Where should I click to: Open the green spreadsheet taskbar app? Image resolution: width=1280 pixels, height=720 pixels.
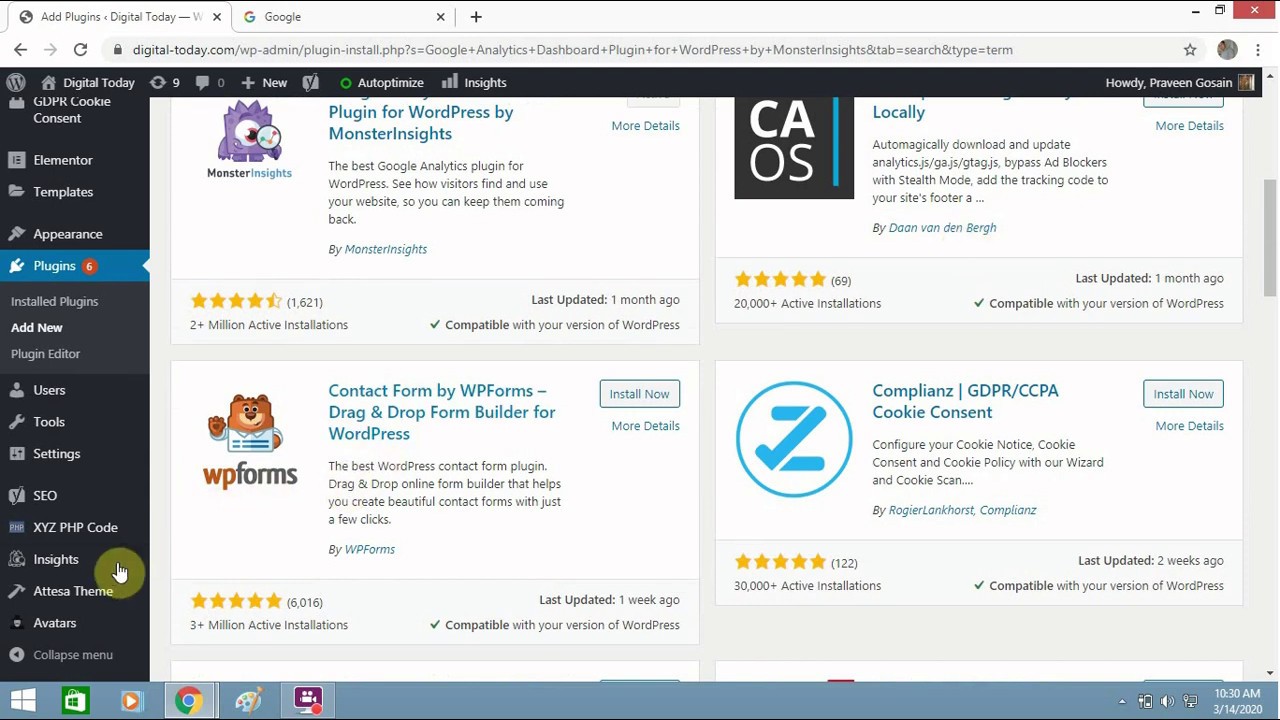(x=75, y=701)
